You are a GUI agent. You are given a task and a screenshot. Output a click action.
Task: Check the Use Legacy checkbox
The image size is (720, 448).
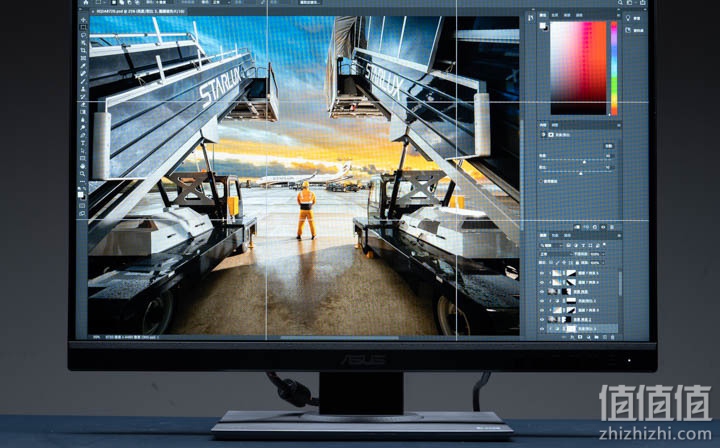(x=541, y=181)
